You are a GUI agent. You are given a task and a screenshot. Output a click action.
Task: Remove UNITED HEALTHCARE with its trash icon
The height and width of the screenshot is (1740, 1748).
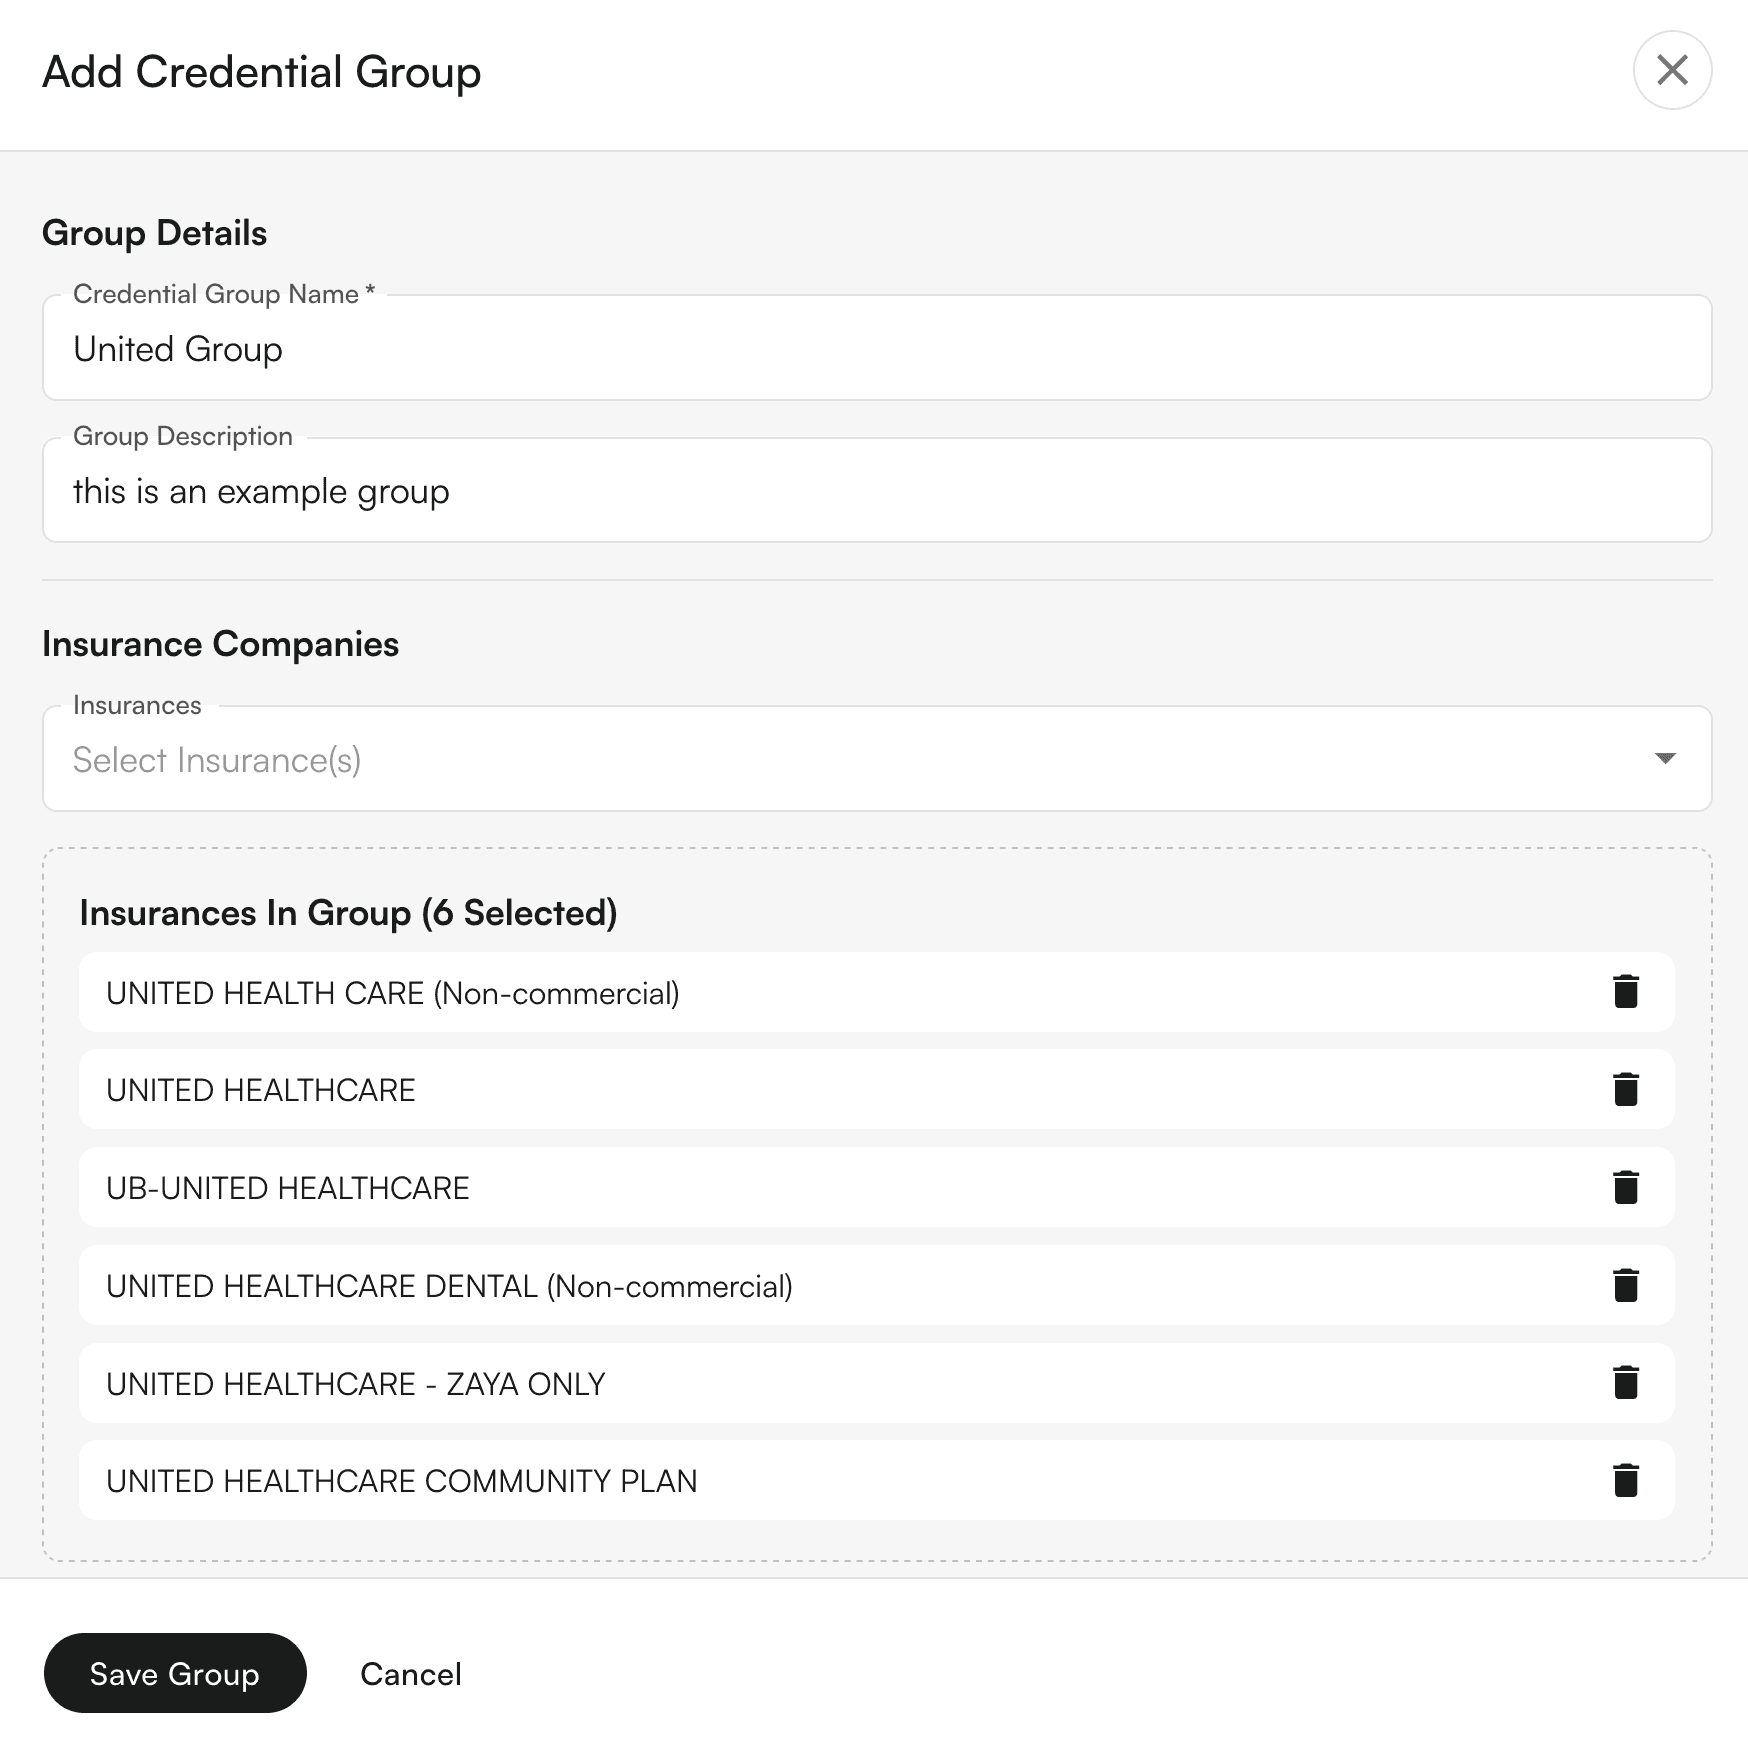point(1626,1089)
